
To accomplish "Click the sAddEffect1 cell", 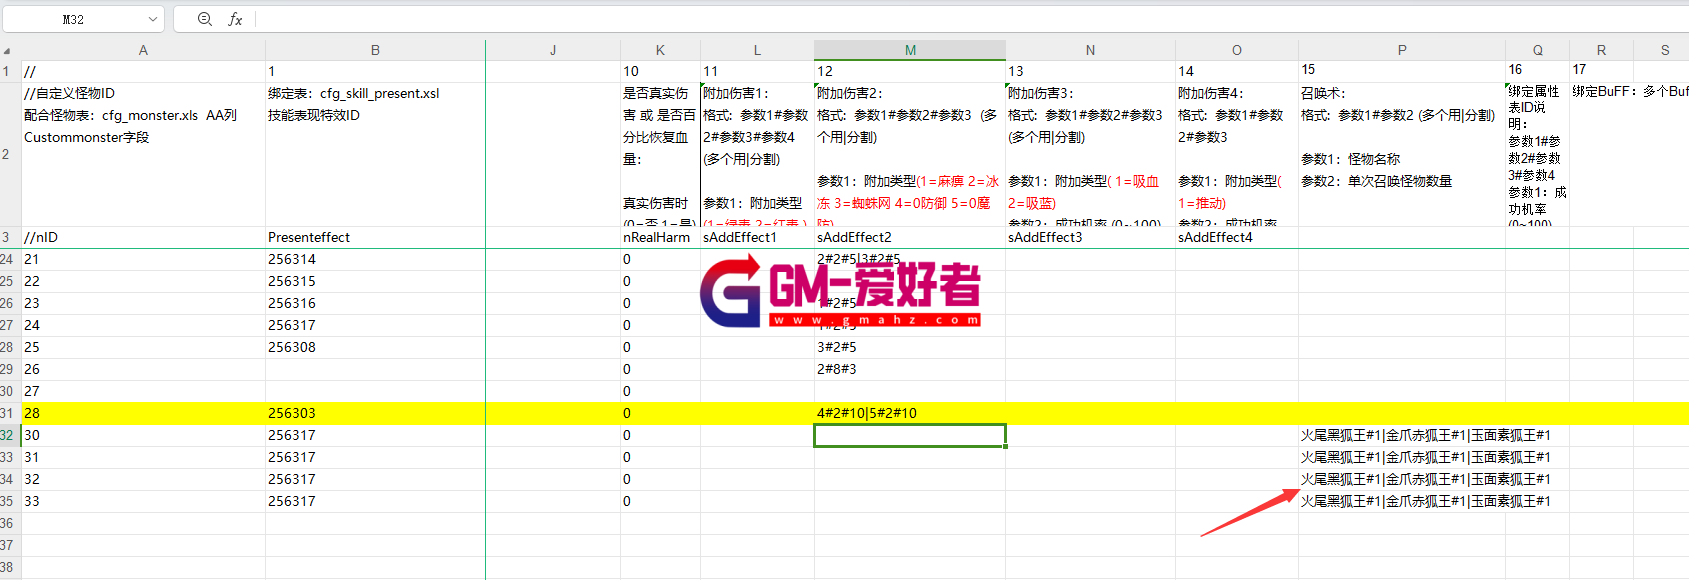I will pyautogui.click(x=757, y=237).
